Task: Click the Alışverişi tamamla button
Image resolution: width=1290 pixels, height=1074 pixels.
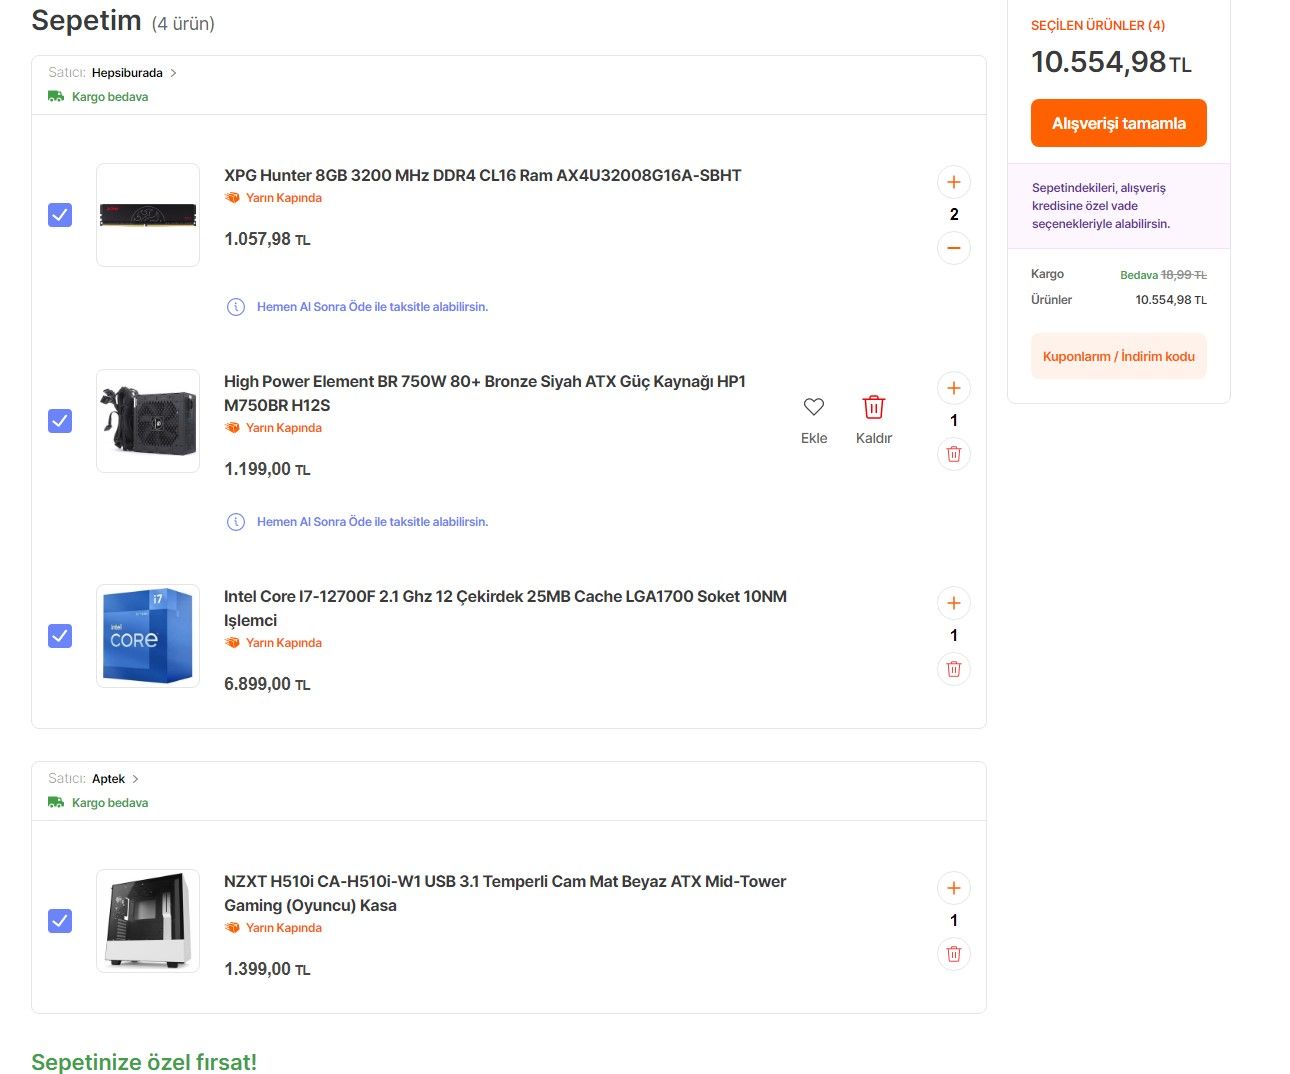Action: coord(1118,123)
